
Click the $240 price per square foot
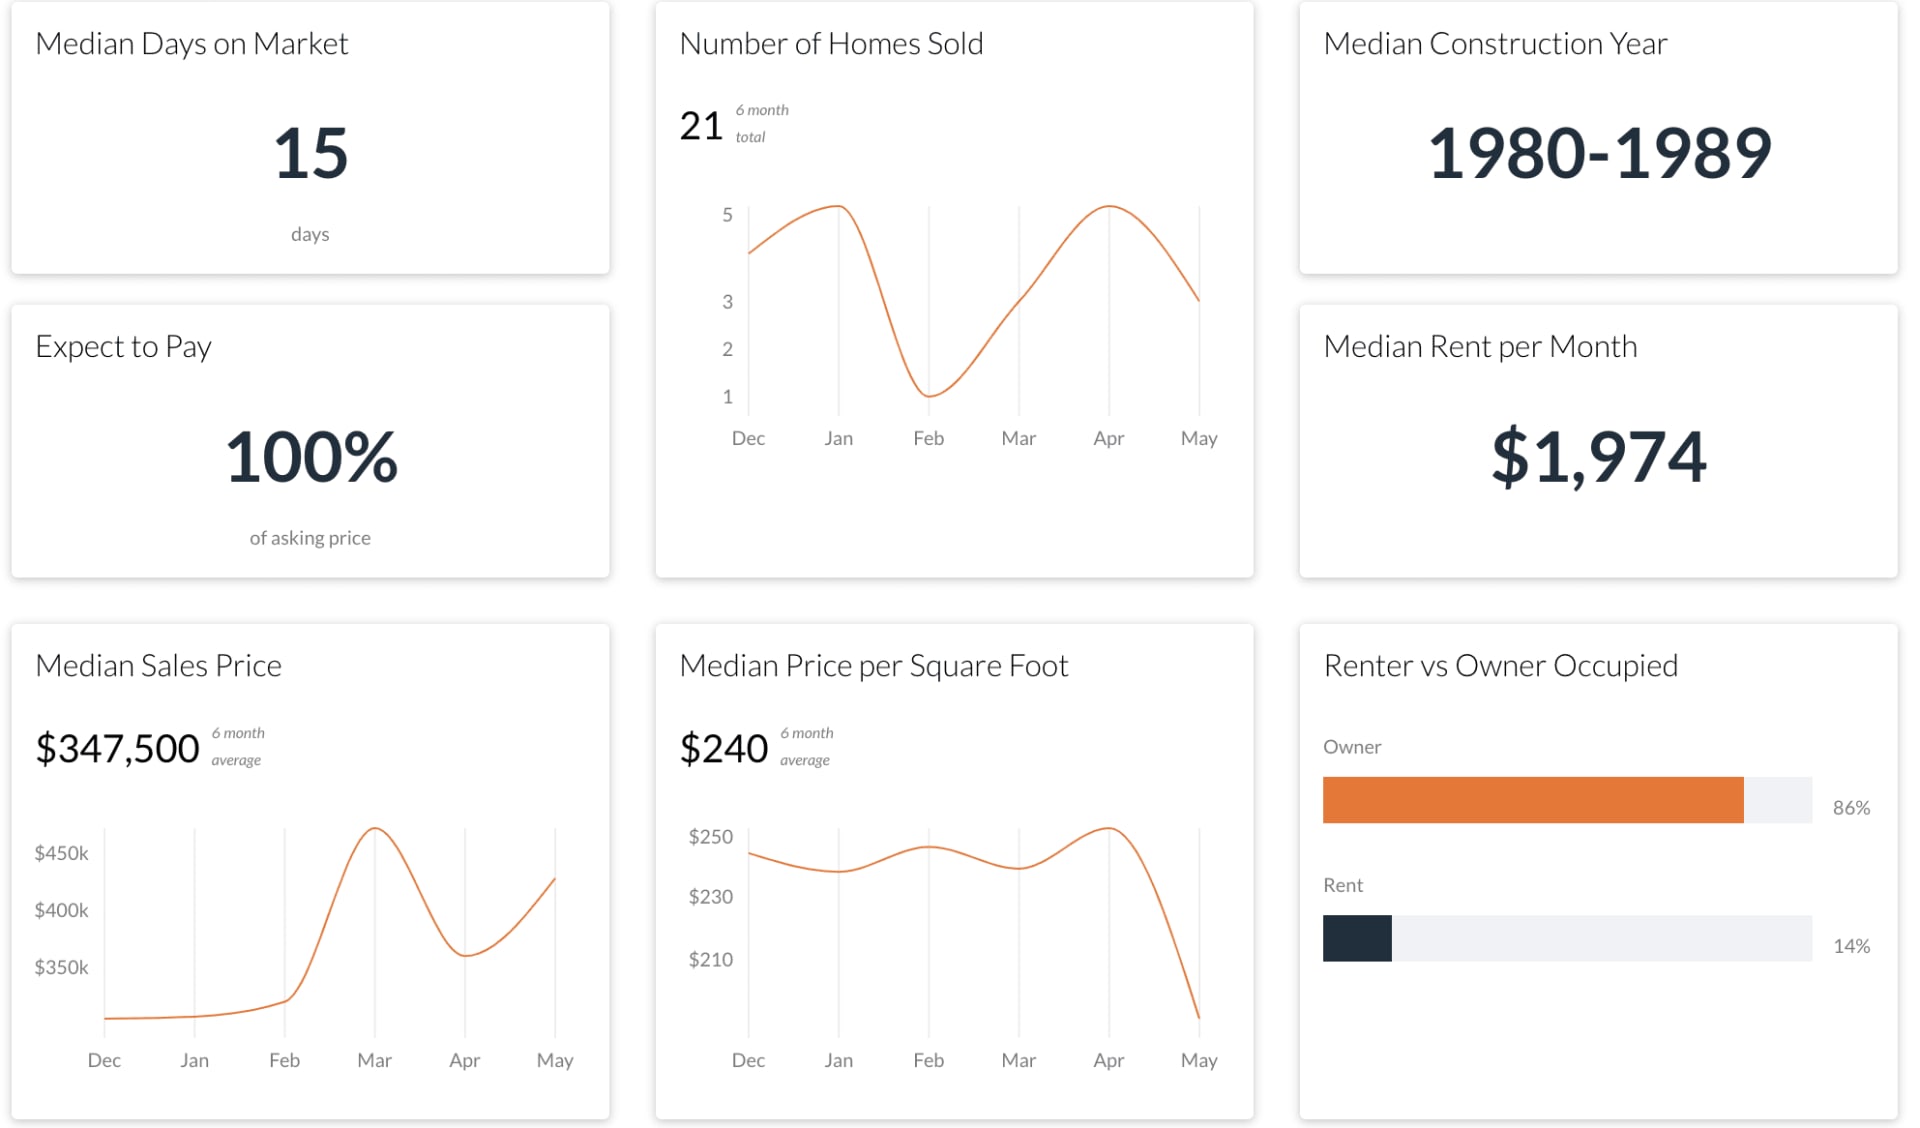pyautogui.click(x=723, y=748)
